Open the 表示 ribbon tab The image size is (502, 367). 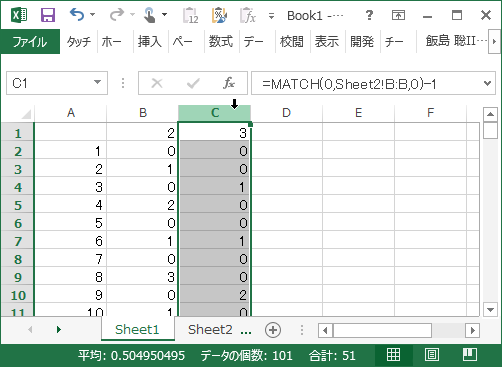[327, 42]
